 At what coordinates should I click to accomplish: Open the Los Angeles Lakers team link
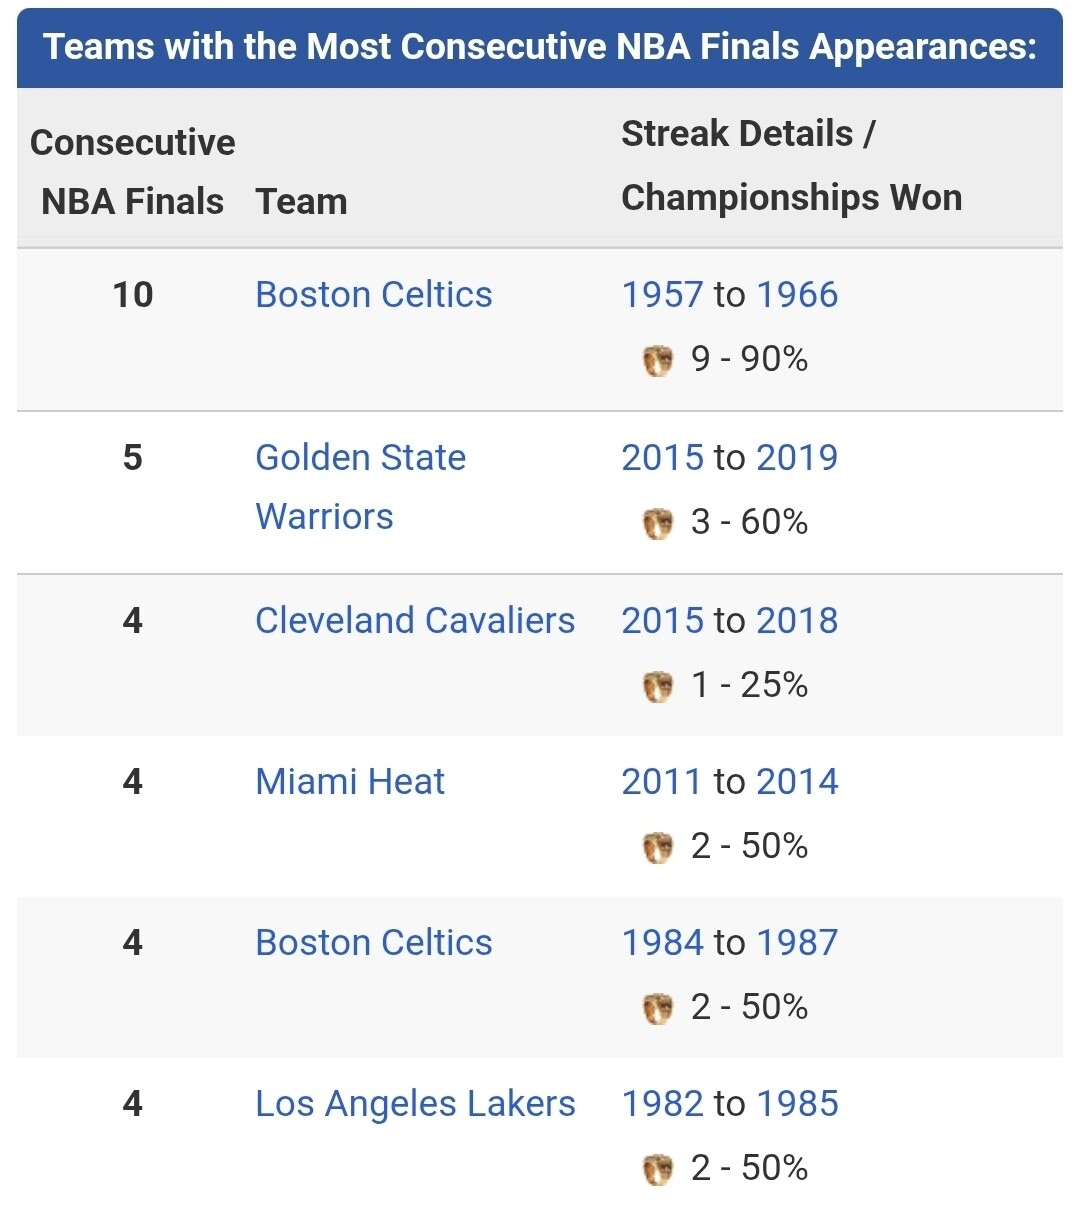pos(416,1104)
